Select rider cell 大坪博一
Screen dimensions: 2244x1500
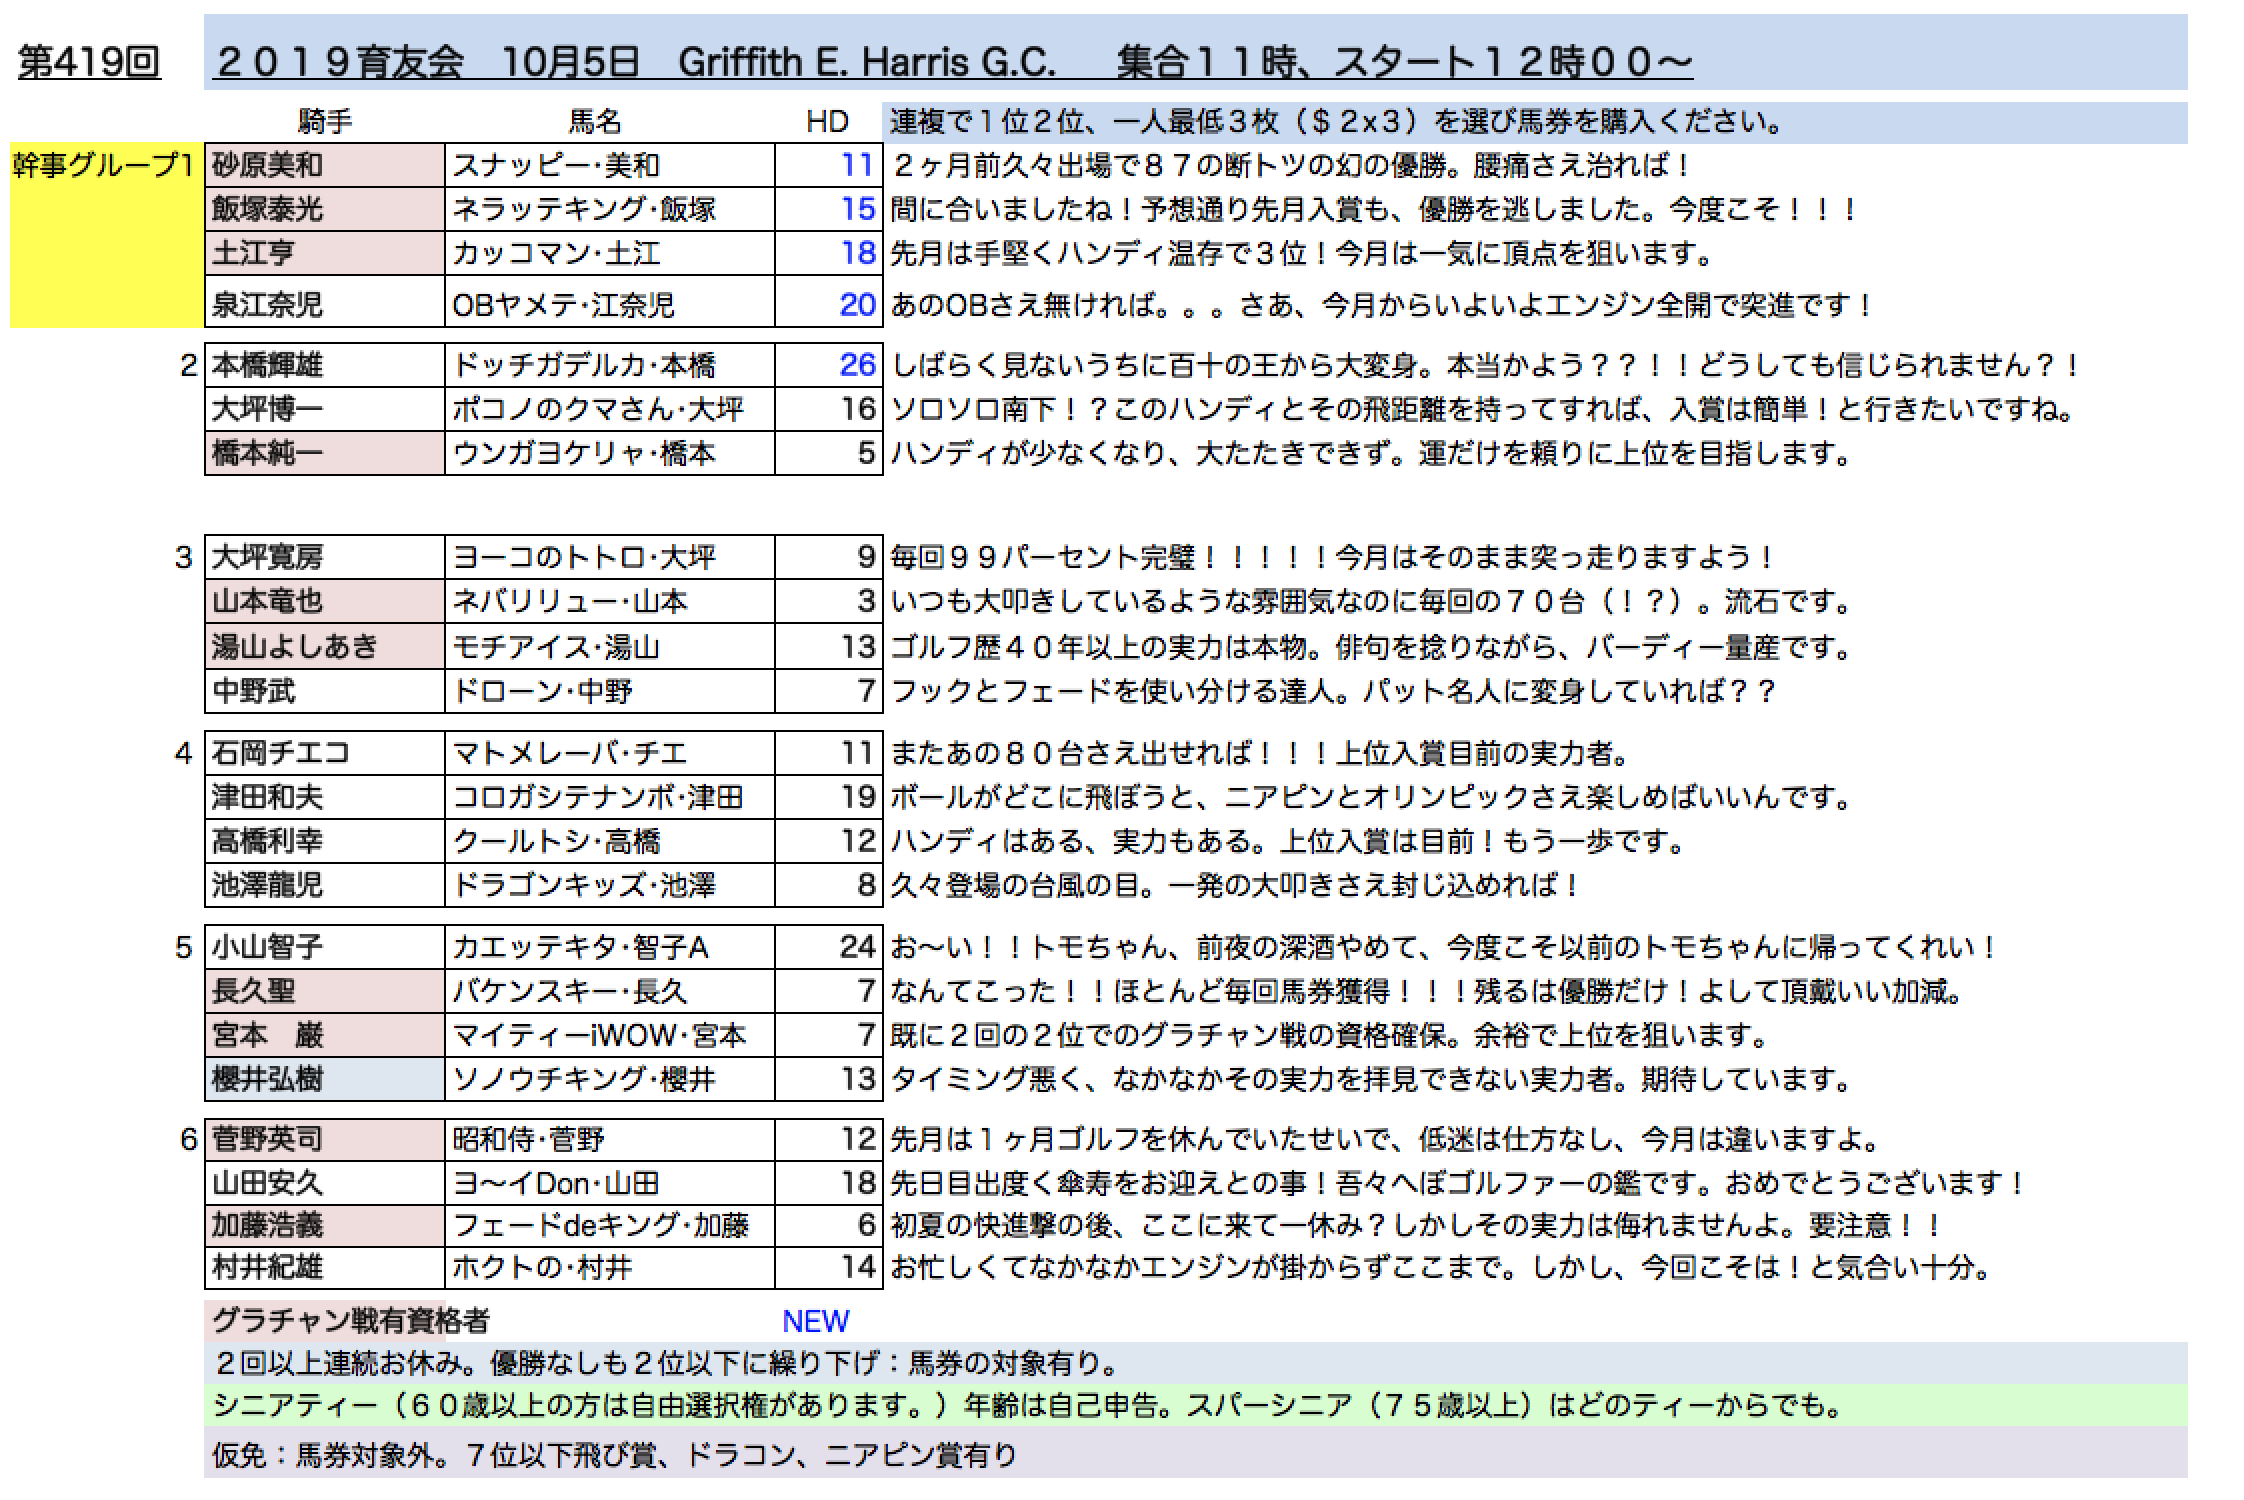tap(325, 409)
